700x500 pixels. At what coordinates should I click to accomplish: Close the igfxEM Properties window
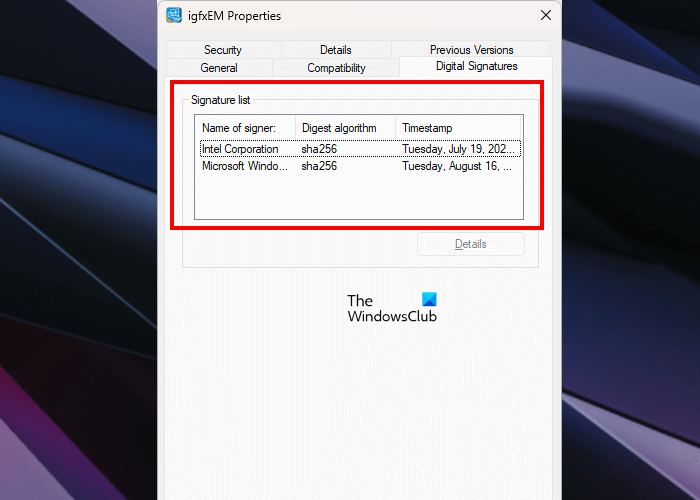[546, 15]
